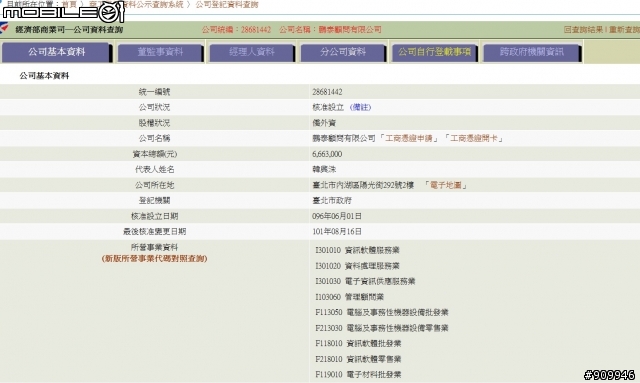The image size is (640, 383).
Task: Click the address 臺北市內湖區陽光街292號2樓
Action: click(x=363, y=185)
